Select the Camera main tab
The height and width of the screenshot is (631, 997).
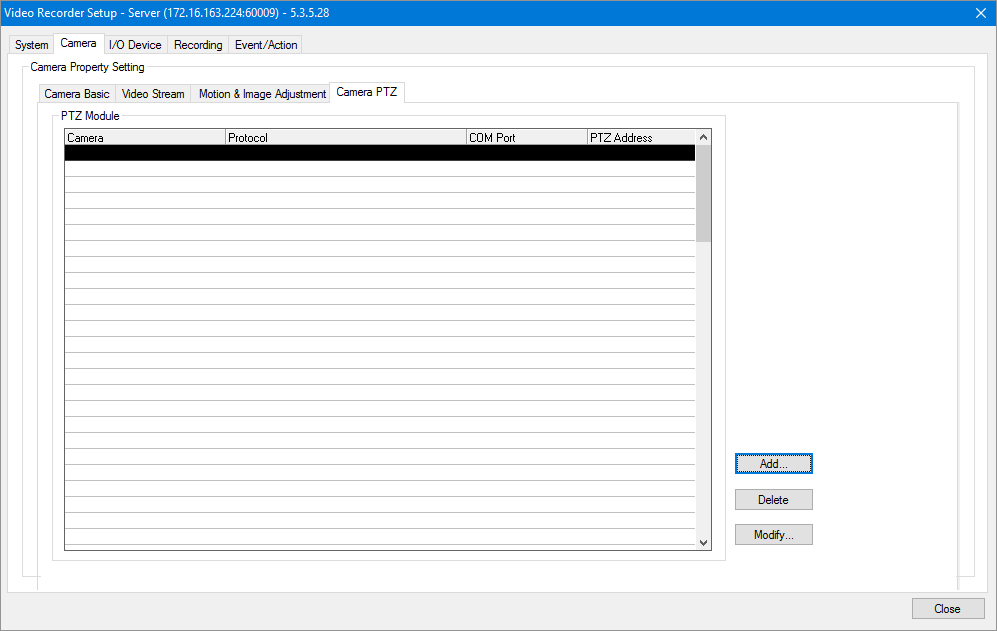tap(78, 44)
